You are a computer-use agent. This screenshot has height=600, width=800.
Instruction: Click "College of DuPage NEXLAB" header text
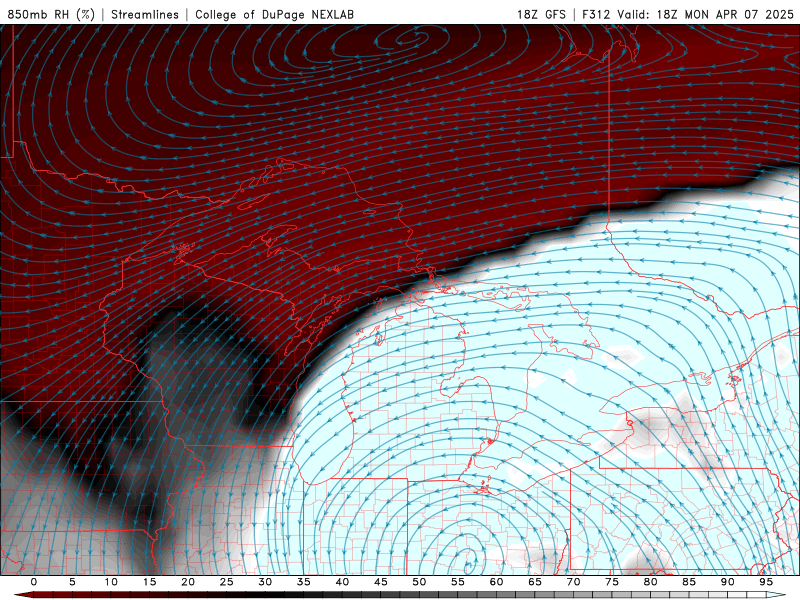click(x=274, y=14)
